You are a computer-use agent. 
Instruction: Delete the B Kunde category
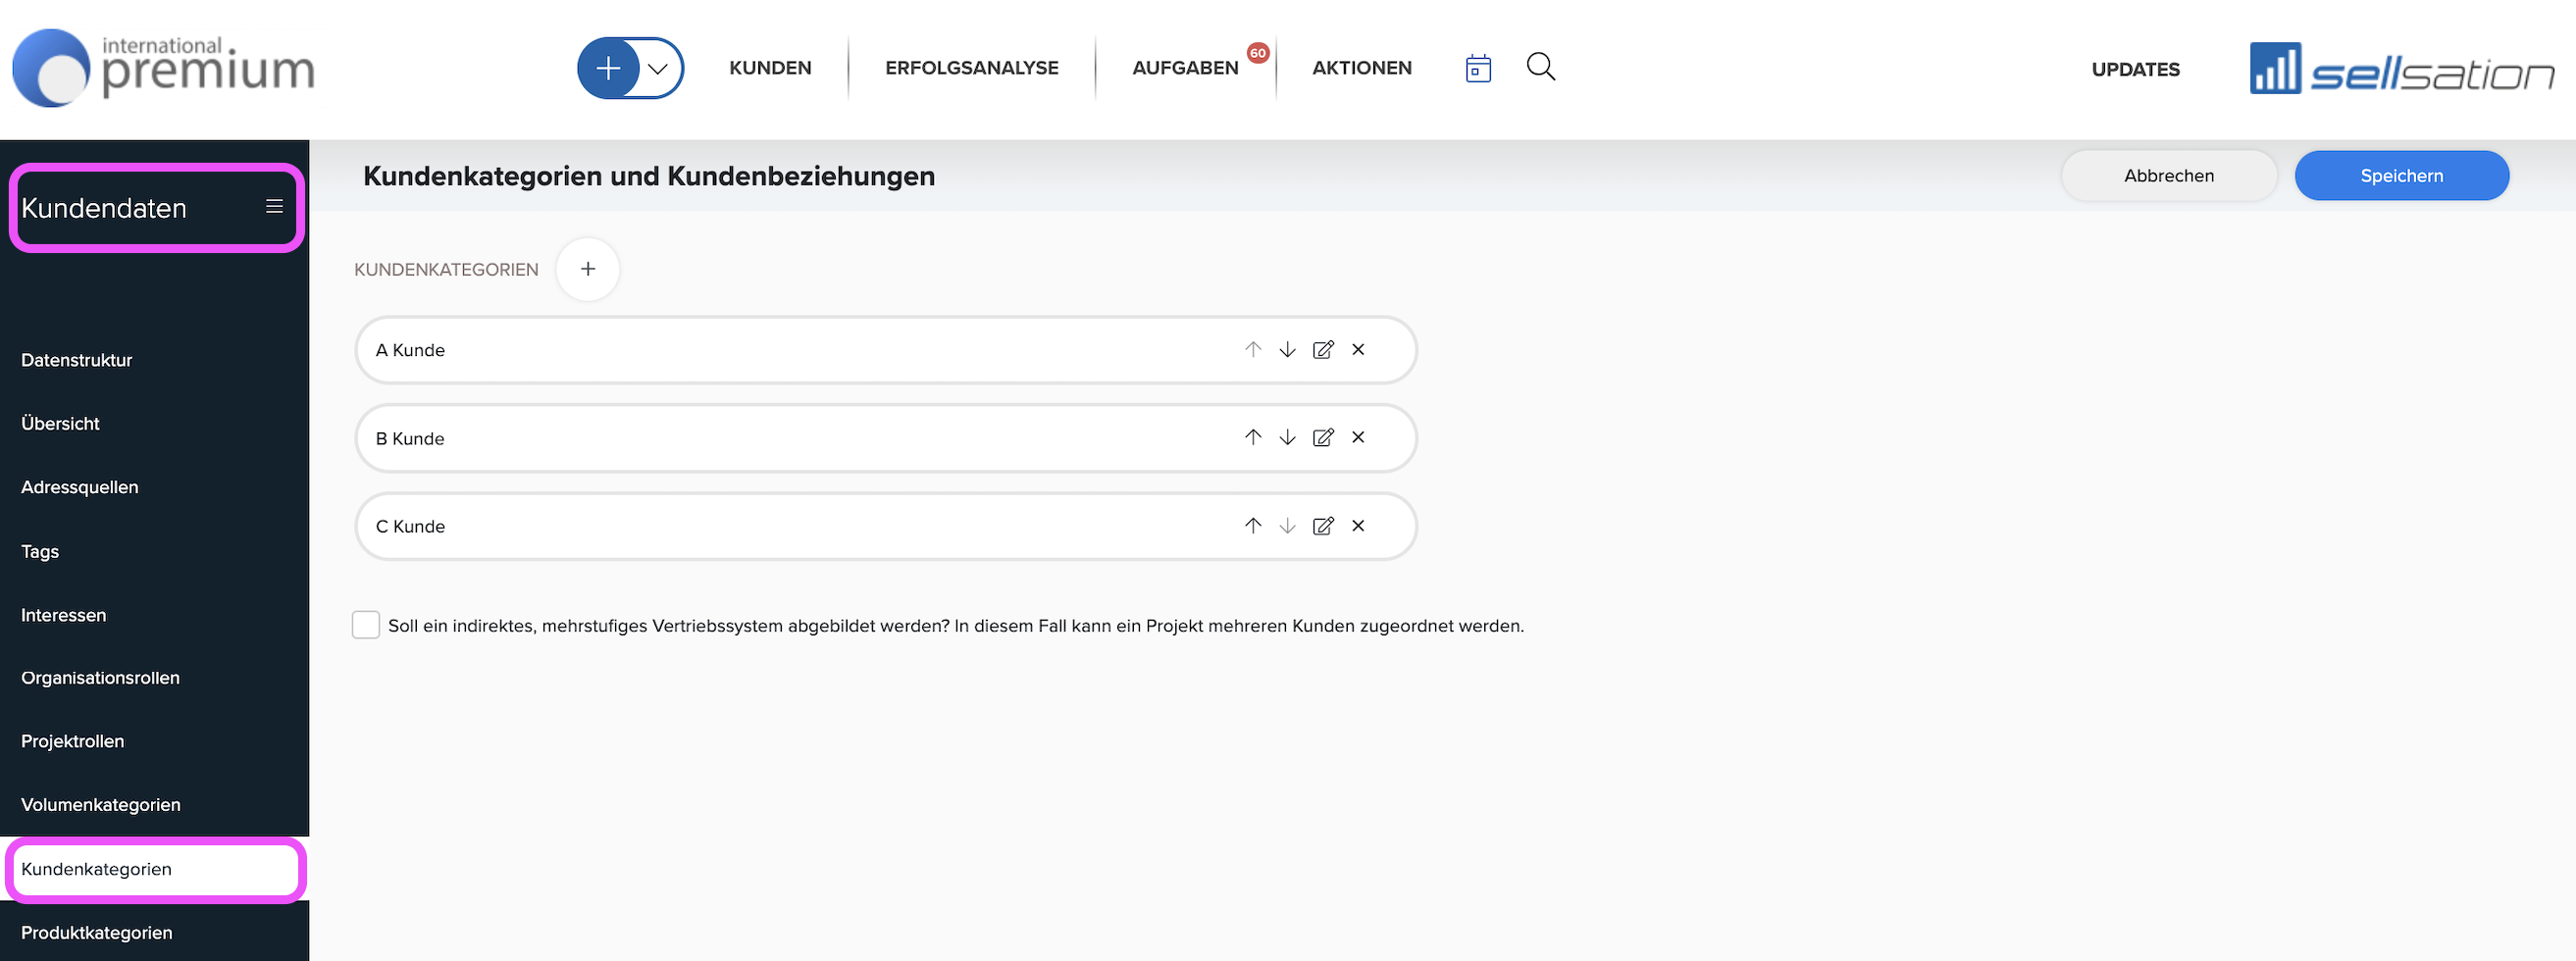[x=1358, y=437]
